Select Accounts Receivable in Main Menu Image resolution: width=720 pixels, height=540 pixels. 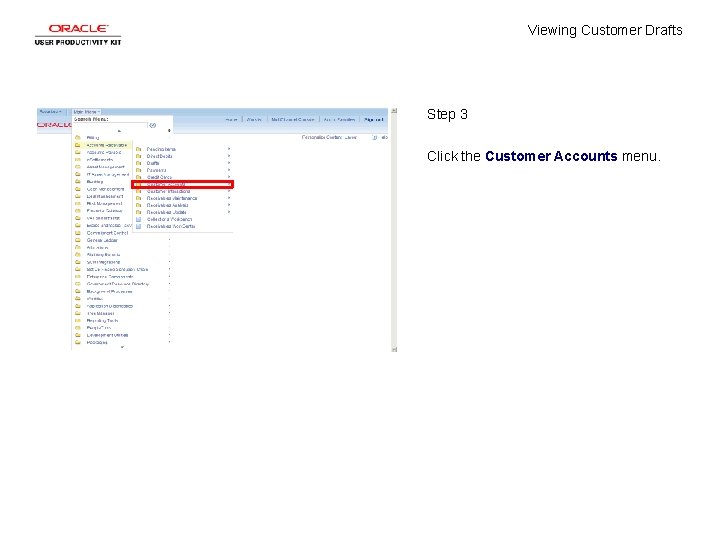pyautogui.click(x=107, y=145)
